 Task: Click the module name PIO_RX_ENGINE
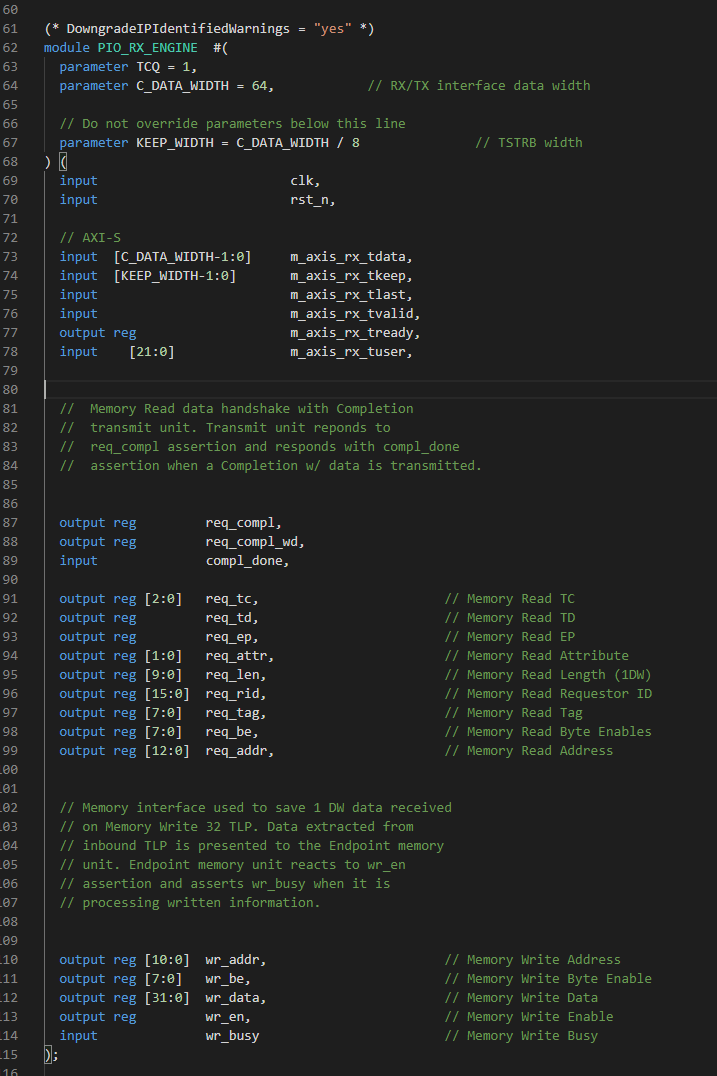coord(148,47)
